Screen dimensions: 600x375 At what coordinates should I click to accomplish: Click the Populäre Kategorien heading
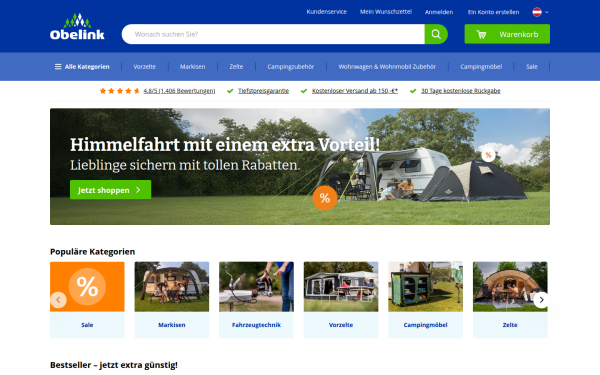[x=93, y=251]
